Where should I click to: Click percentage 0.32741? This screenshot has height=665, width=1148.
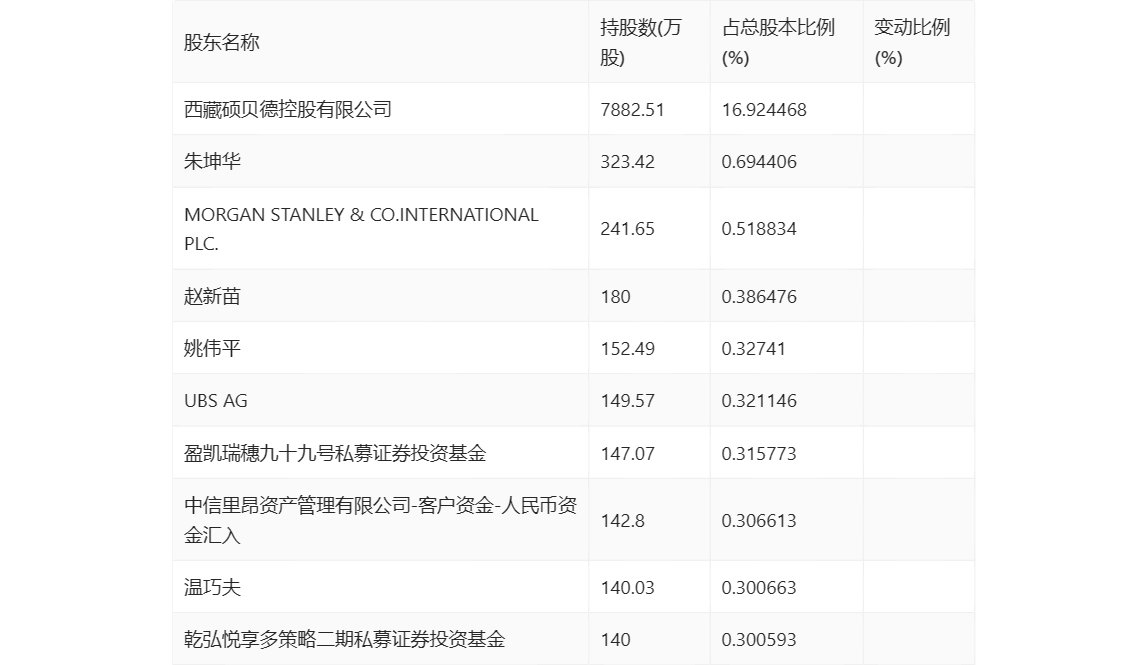pyautogui.click(x=753, y=349)
